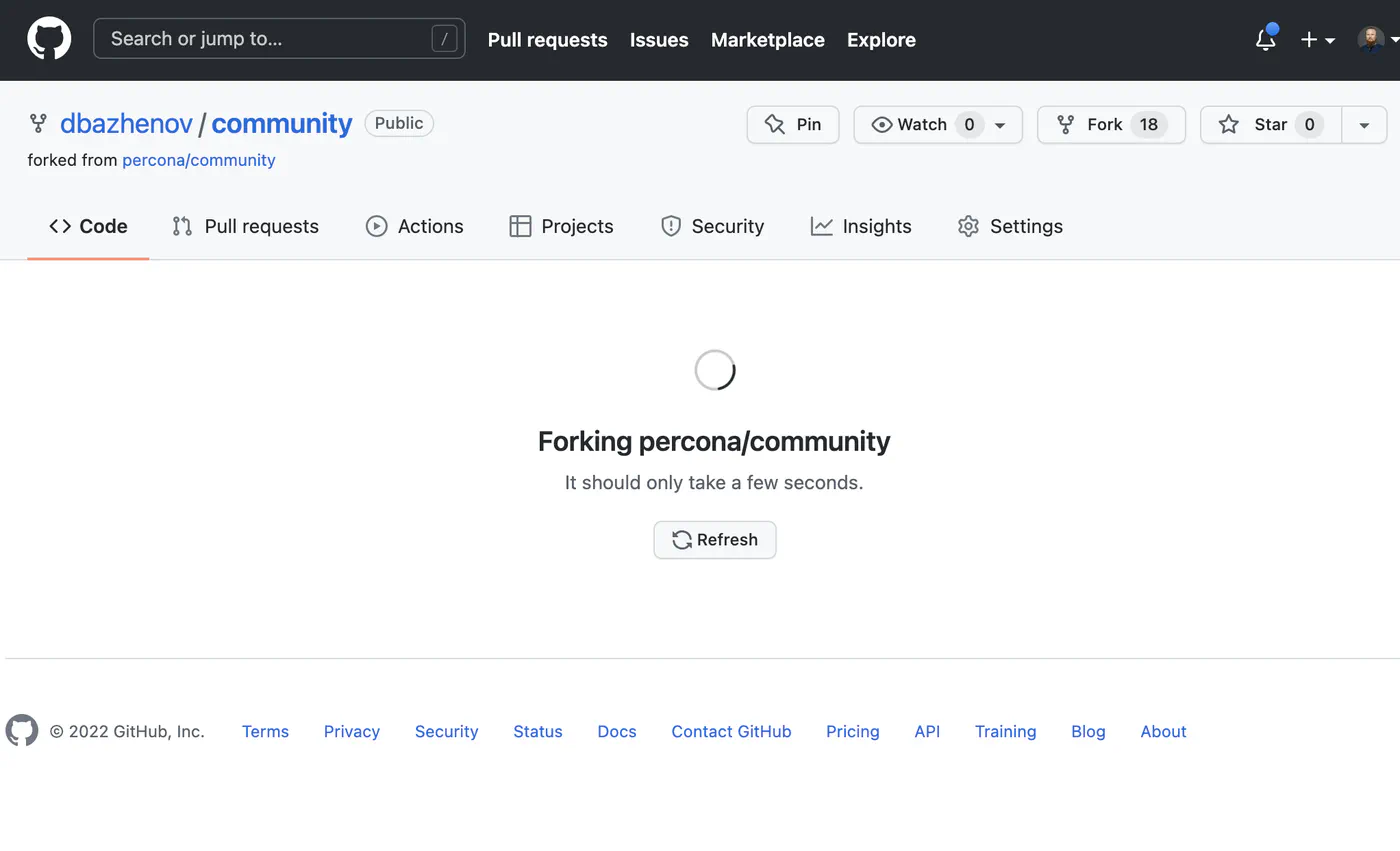Open the Terms footer link

pos(265,732)
